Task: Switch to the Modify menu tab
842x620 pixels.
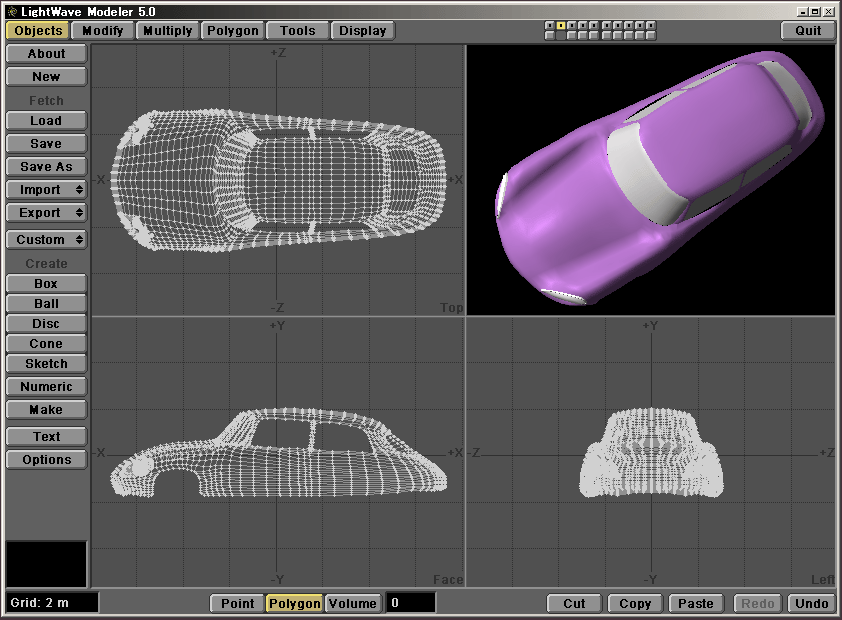Action: pos(103,31)
